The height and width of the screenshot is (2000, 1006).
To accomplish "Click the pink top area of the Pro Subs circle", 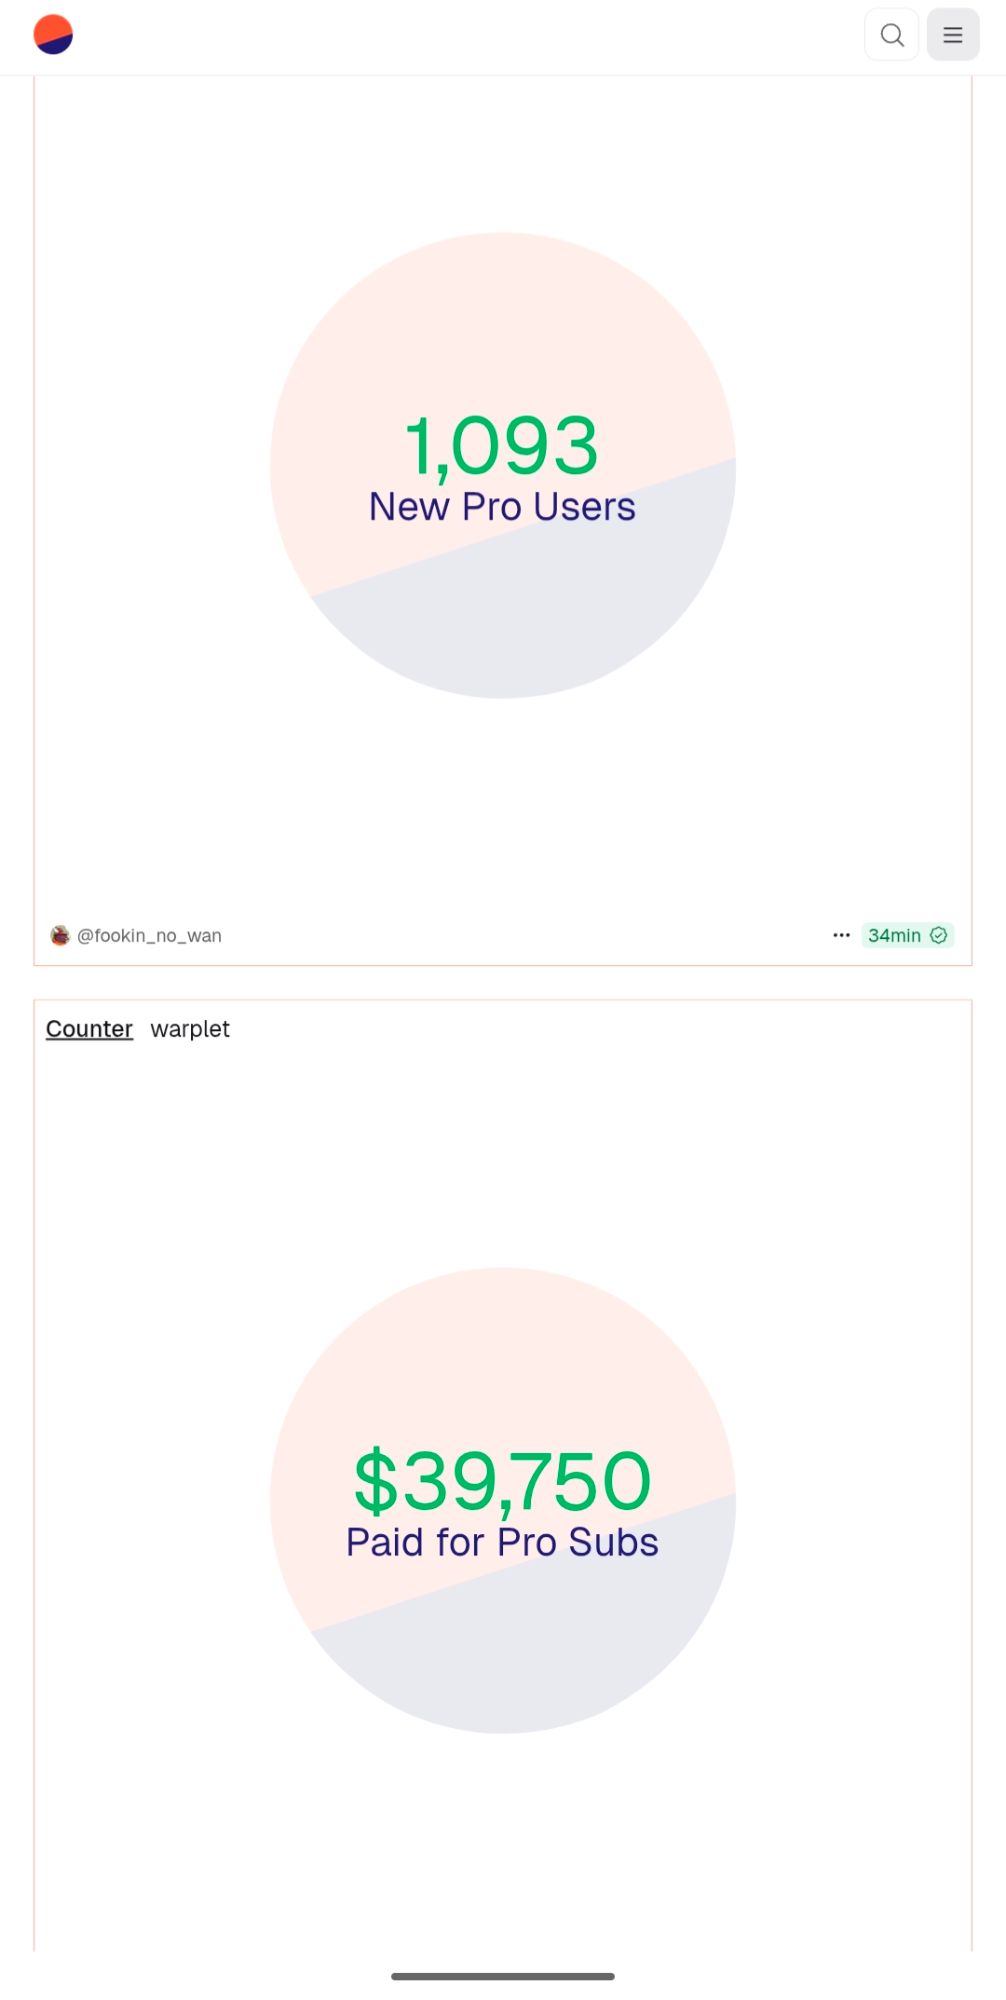I will tap(500, 1355).
